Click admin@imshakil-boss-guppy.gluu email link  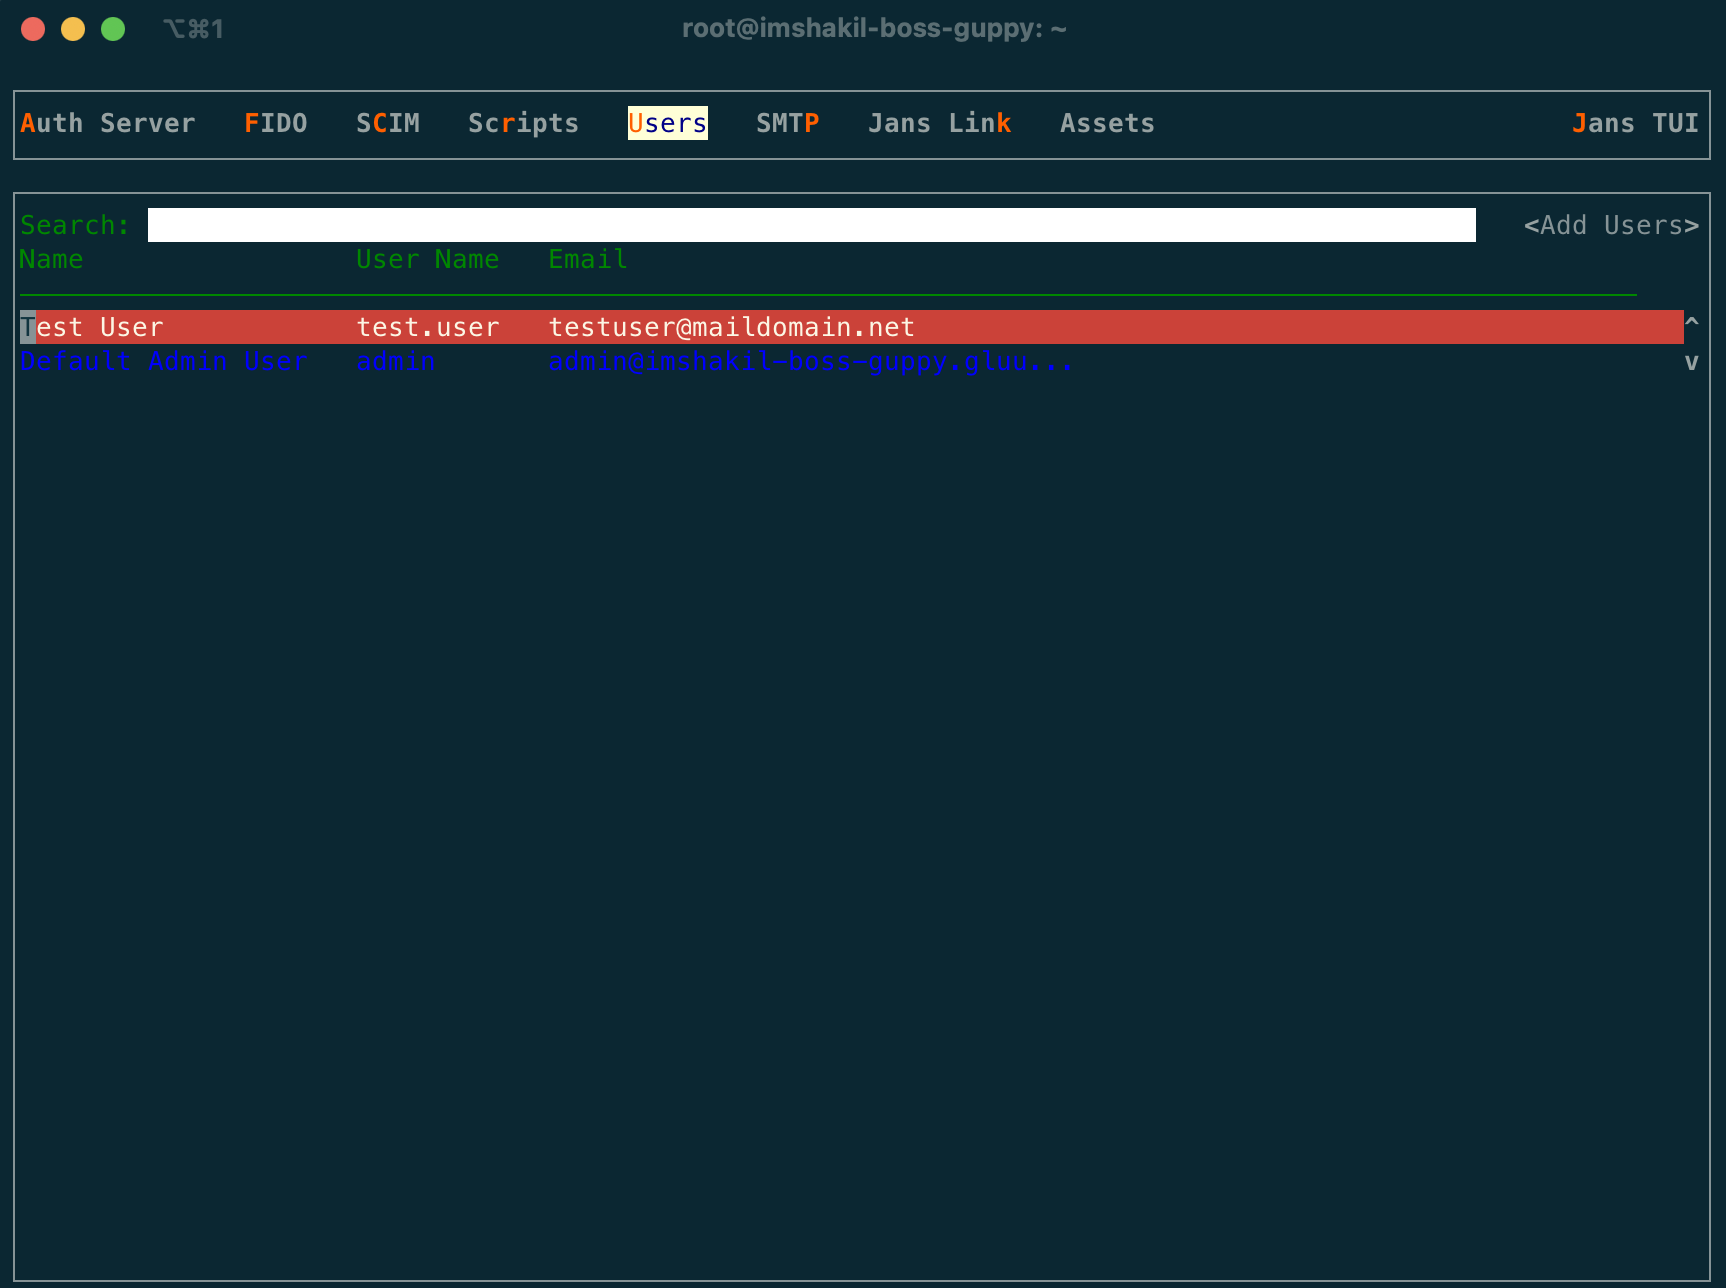pos(809,361)
